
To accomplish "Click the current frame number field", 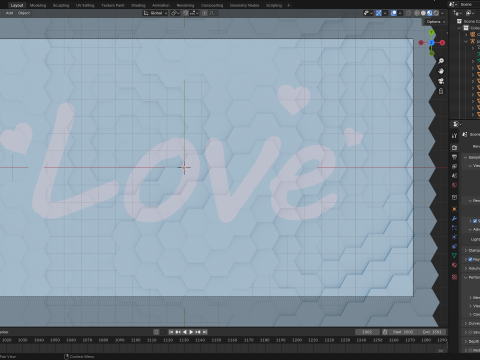I will 367,332.
